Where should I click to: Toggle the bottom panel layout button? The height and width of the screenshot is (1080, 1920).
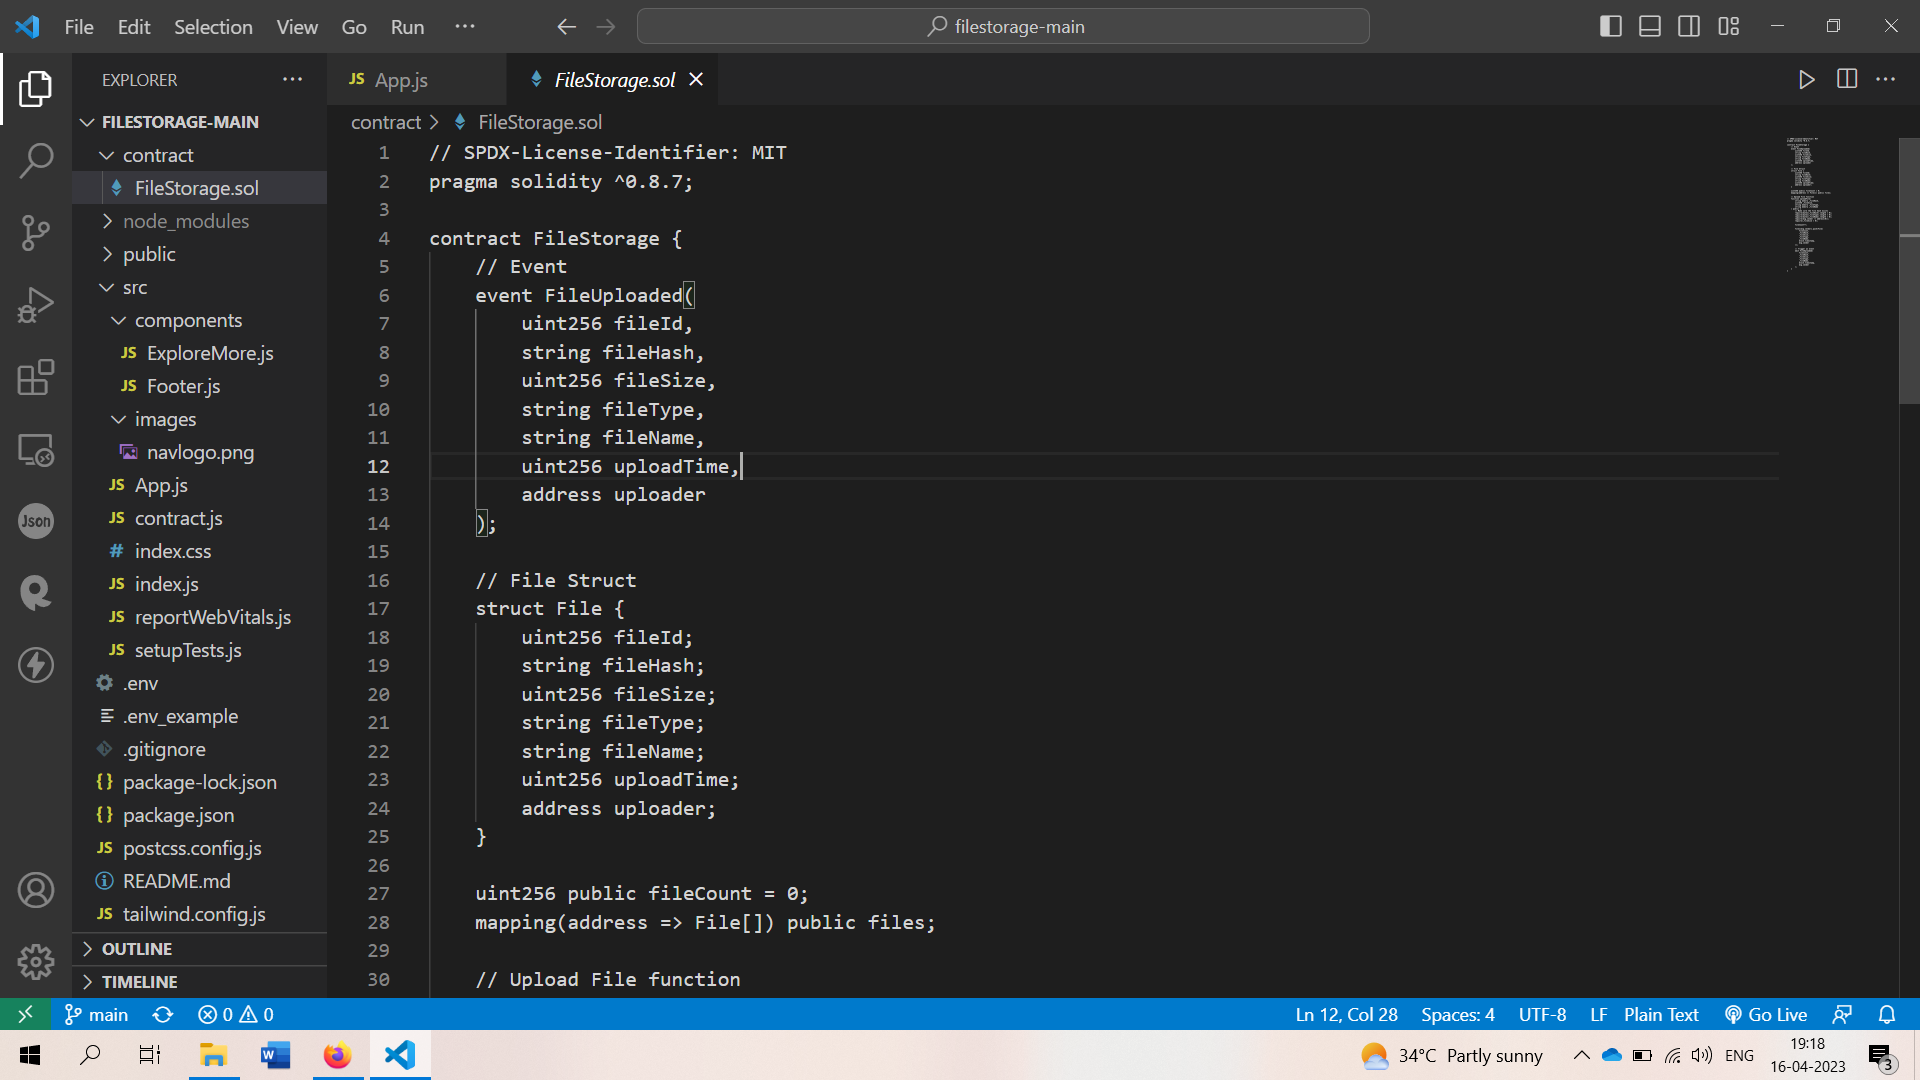pyautogui.click(x=1650, y=27)
